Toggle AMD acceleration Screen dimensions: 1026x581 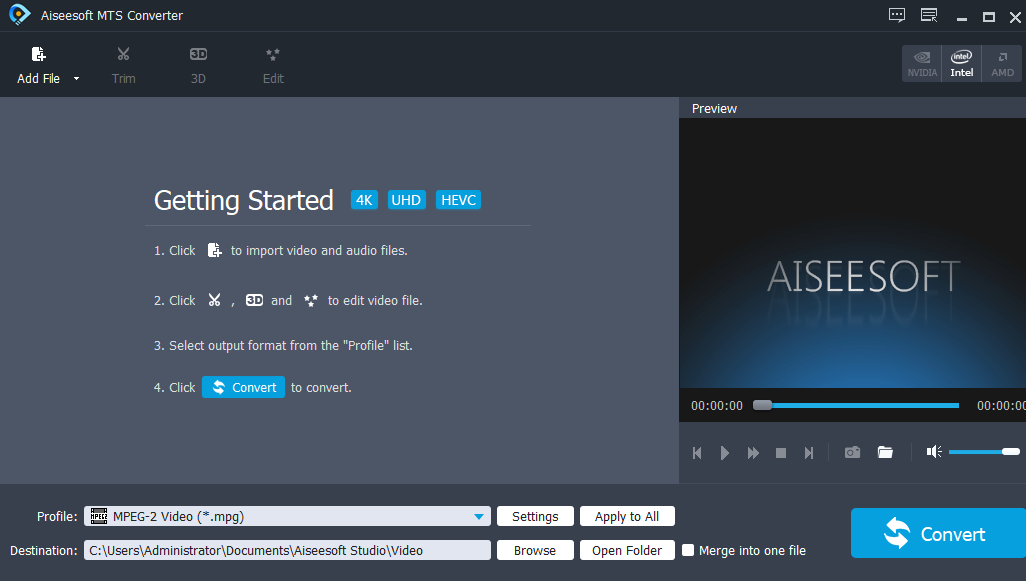tap(1002, 63)
